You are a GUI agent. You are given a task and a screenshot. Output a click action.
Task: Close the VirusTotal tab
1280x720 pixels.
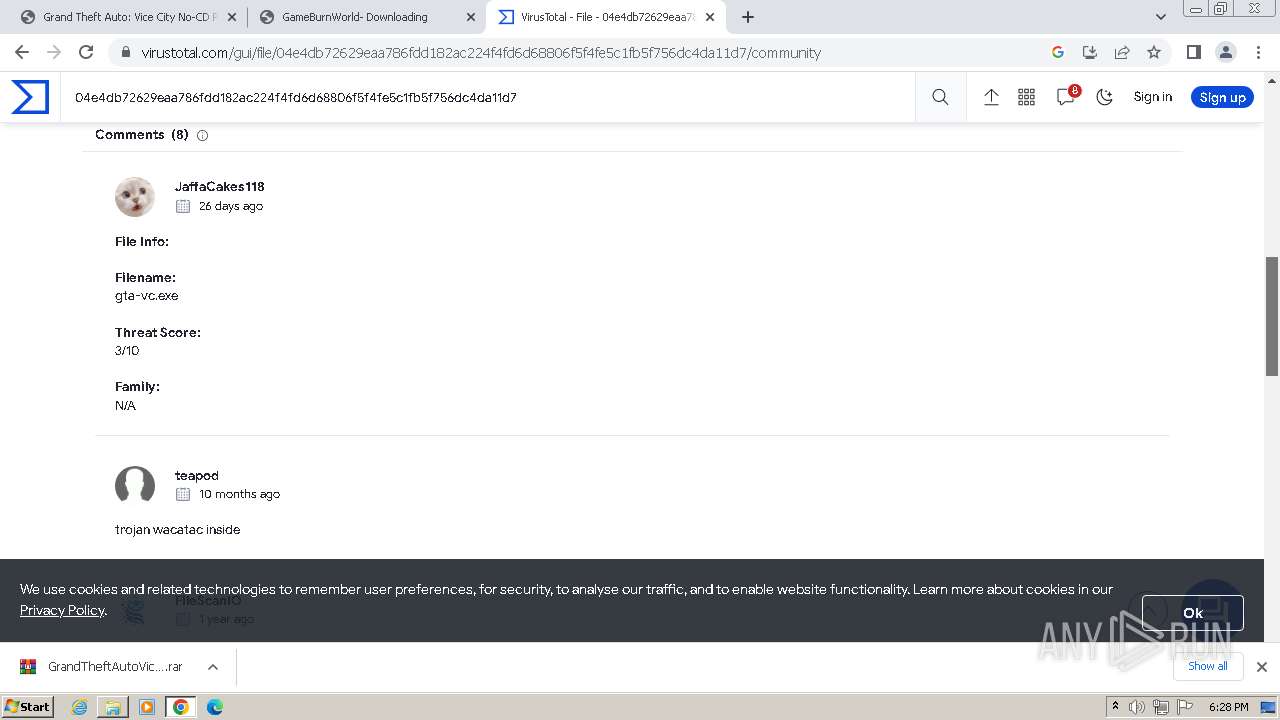tap(710, 17)
